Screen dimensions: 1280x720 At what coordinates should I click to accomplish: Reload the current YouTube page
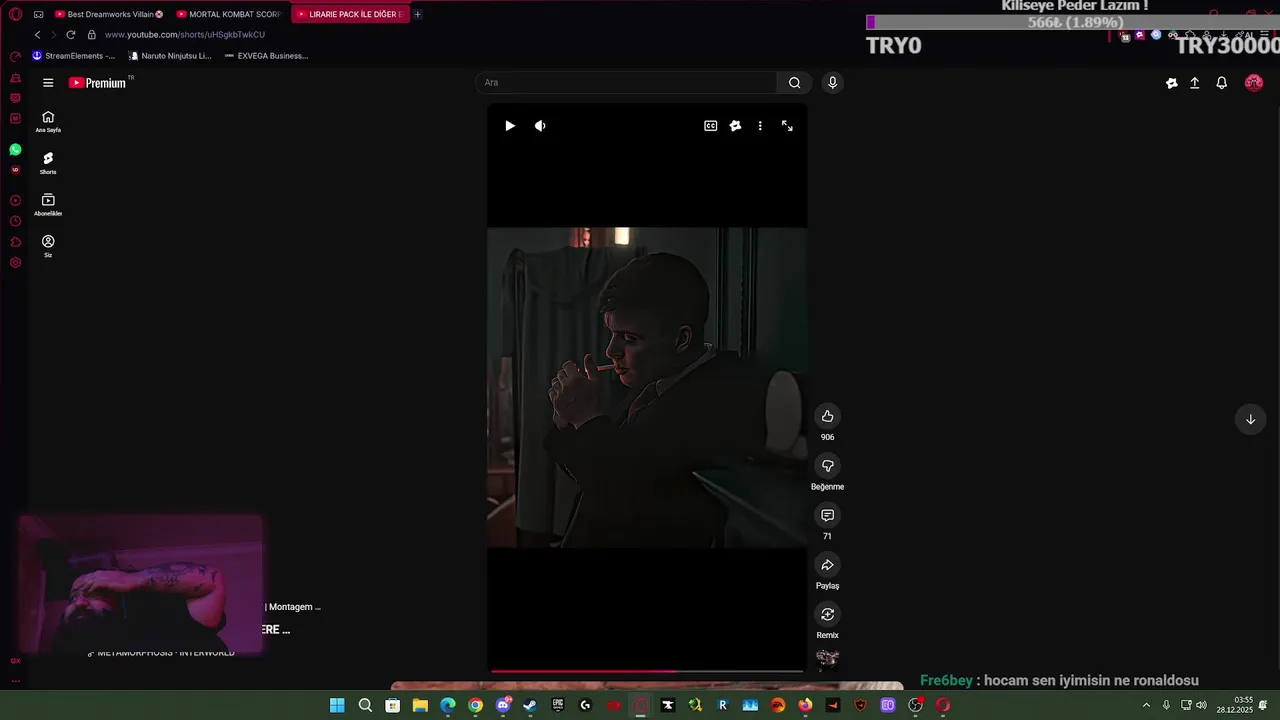[x=71, y=34]
